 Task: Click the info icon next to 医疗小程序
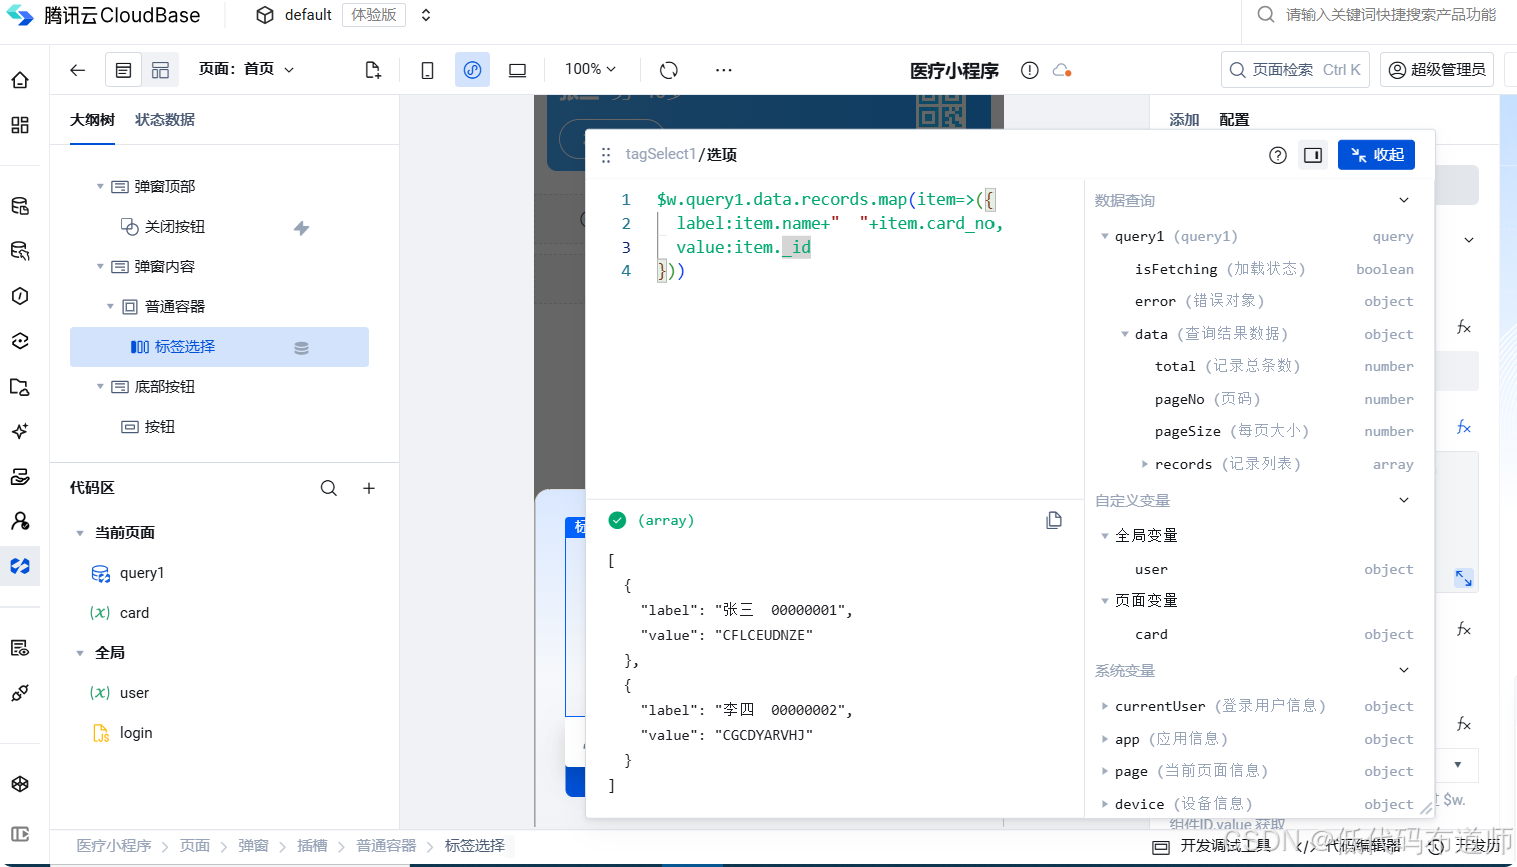[x=1029, y=70]
